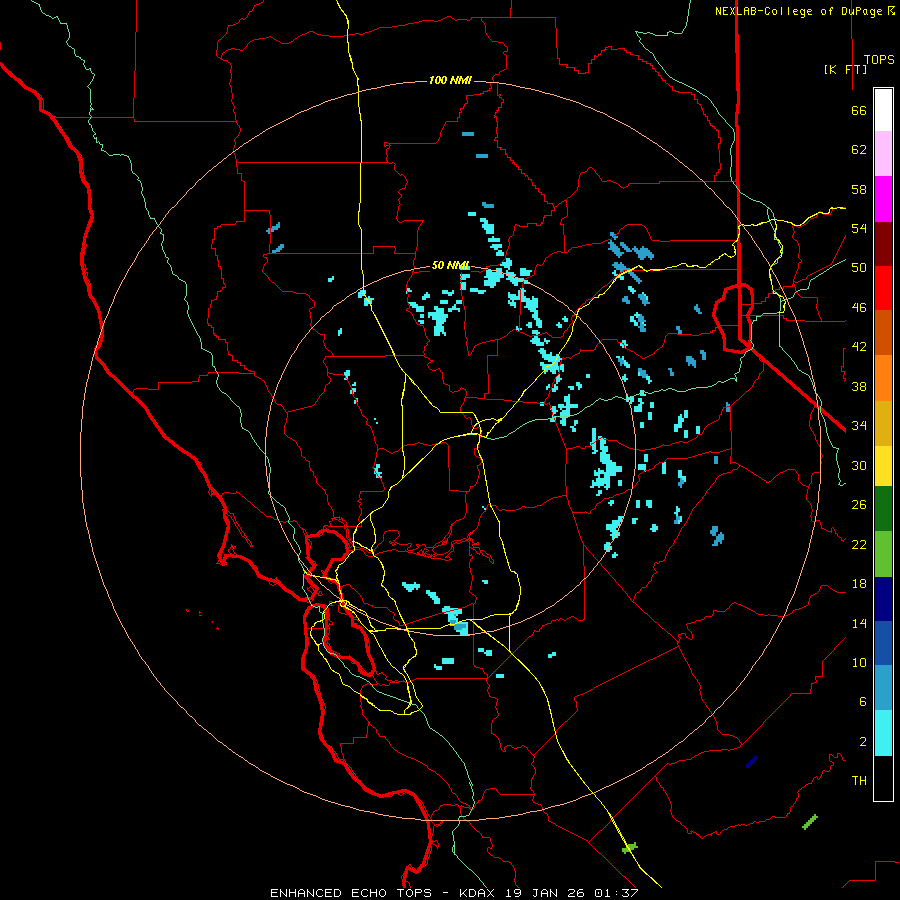Click the navy 22 kft legend swatch

click(883, 599)
